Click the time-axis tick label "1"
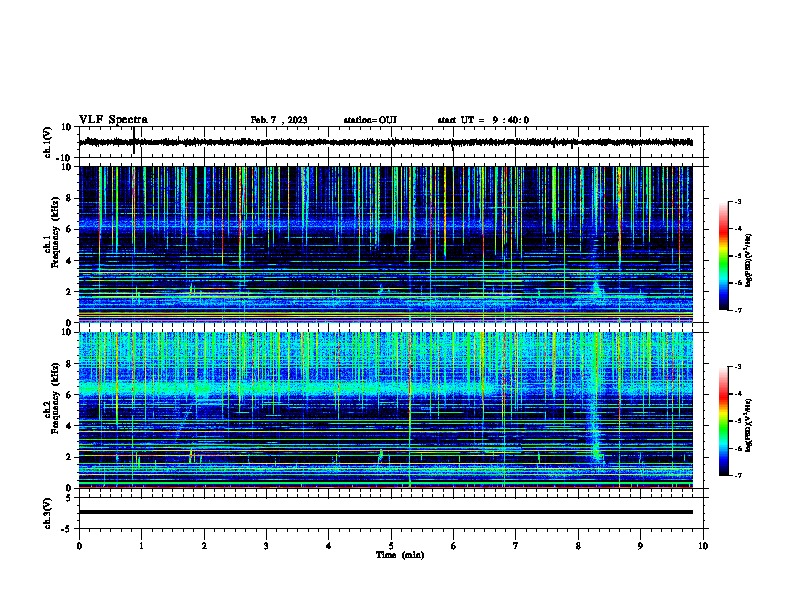The height and width of the screenshot is (612, 792). pos(141,545)
